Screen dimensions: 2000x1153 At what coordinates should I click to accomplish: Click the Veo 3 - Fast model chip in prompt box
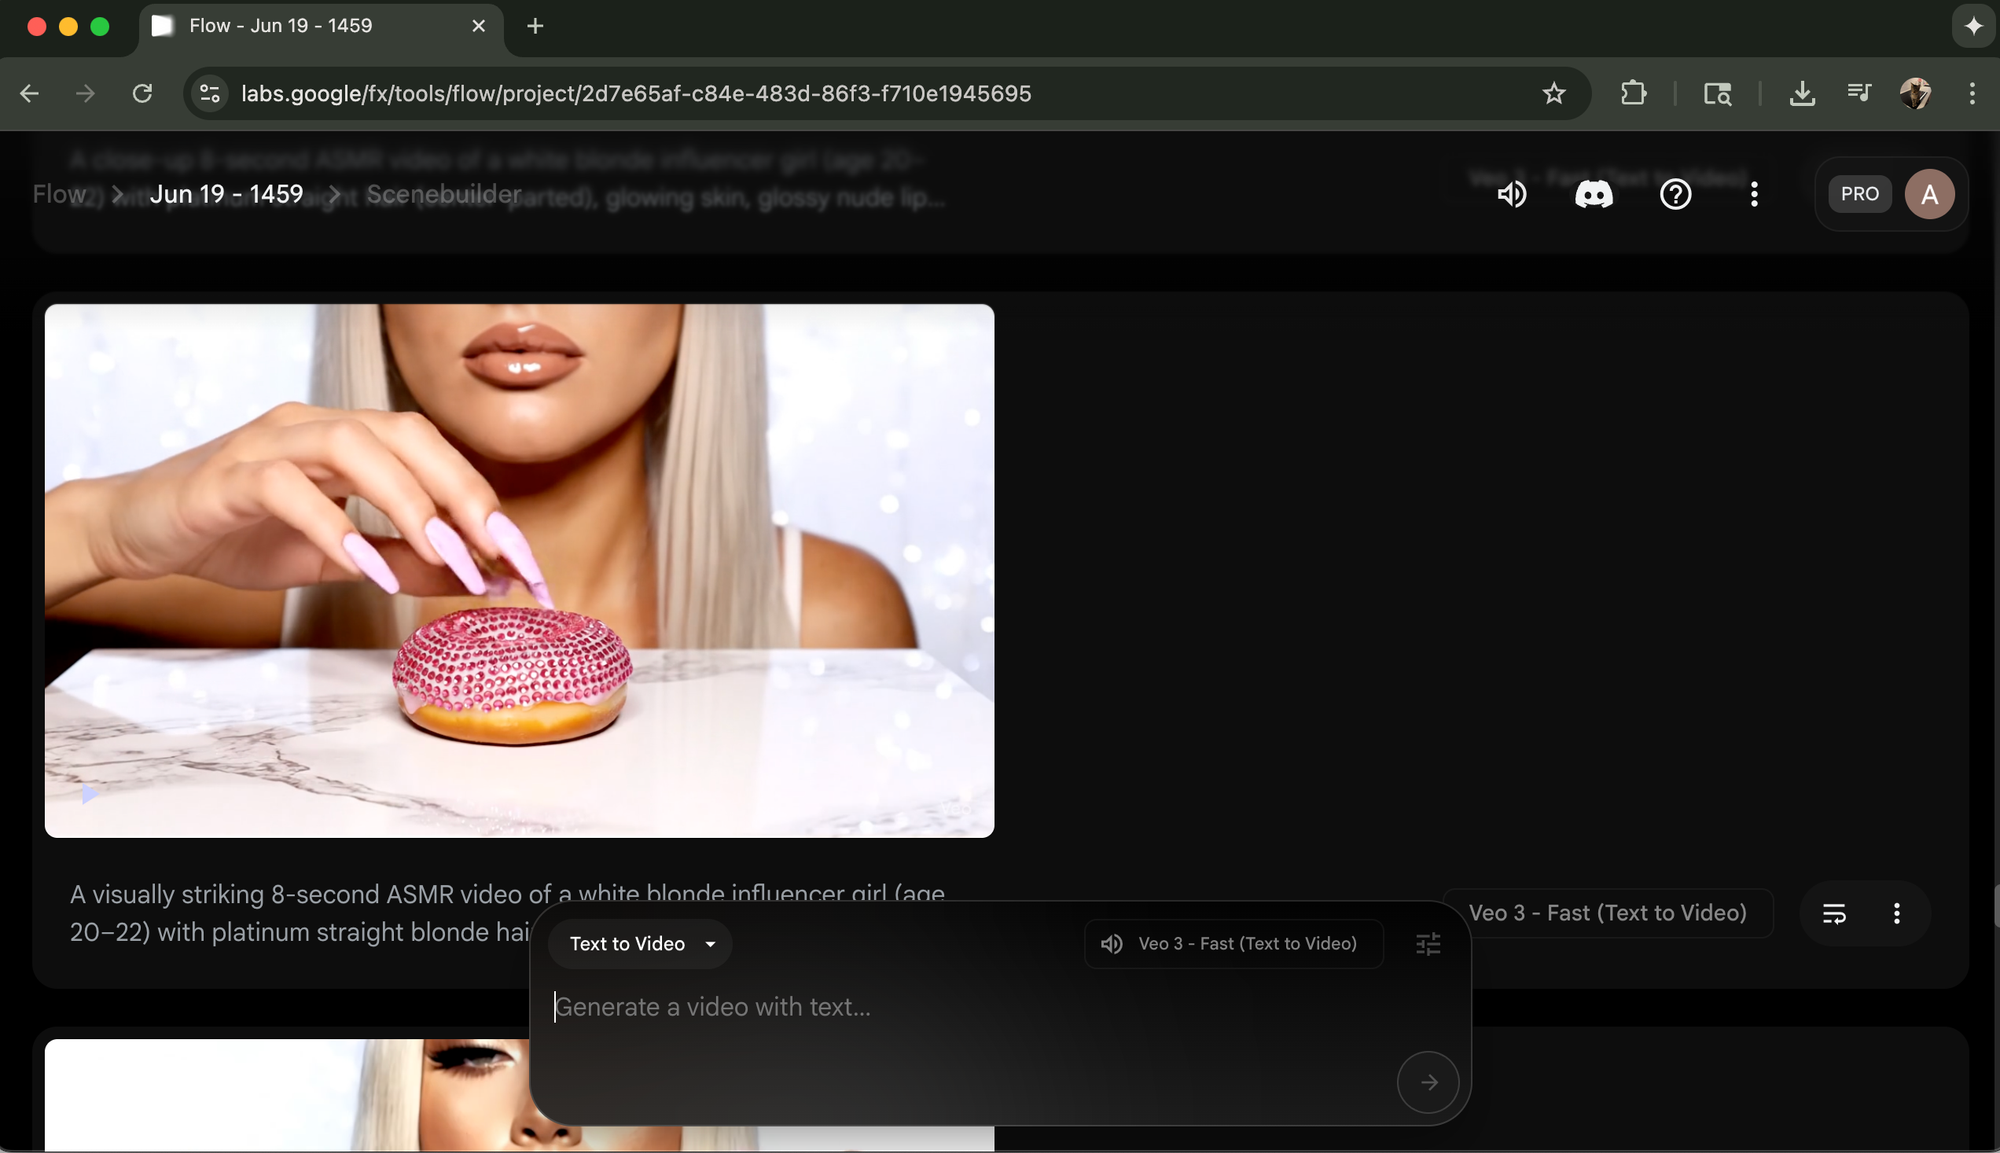tap(1233, 944)
